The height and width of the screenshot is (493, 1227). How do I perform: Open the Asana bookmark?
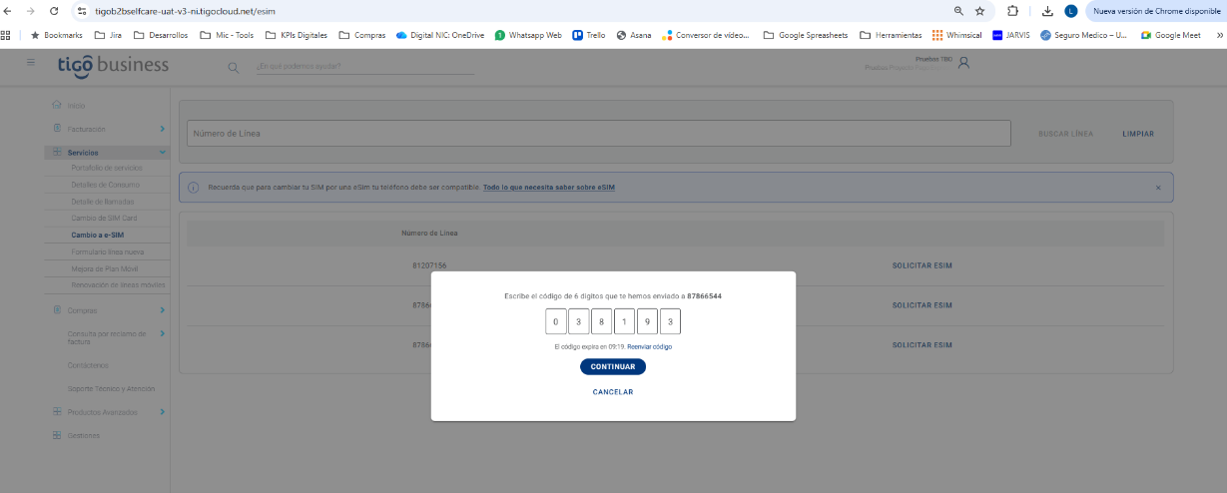tap(634, 35)
